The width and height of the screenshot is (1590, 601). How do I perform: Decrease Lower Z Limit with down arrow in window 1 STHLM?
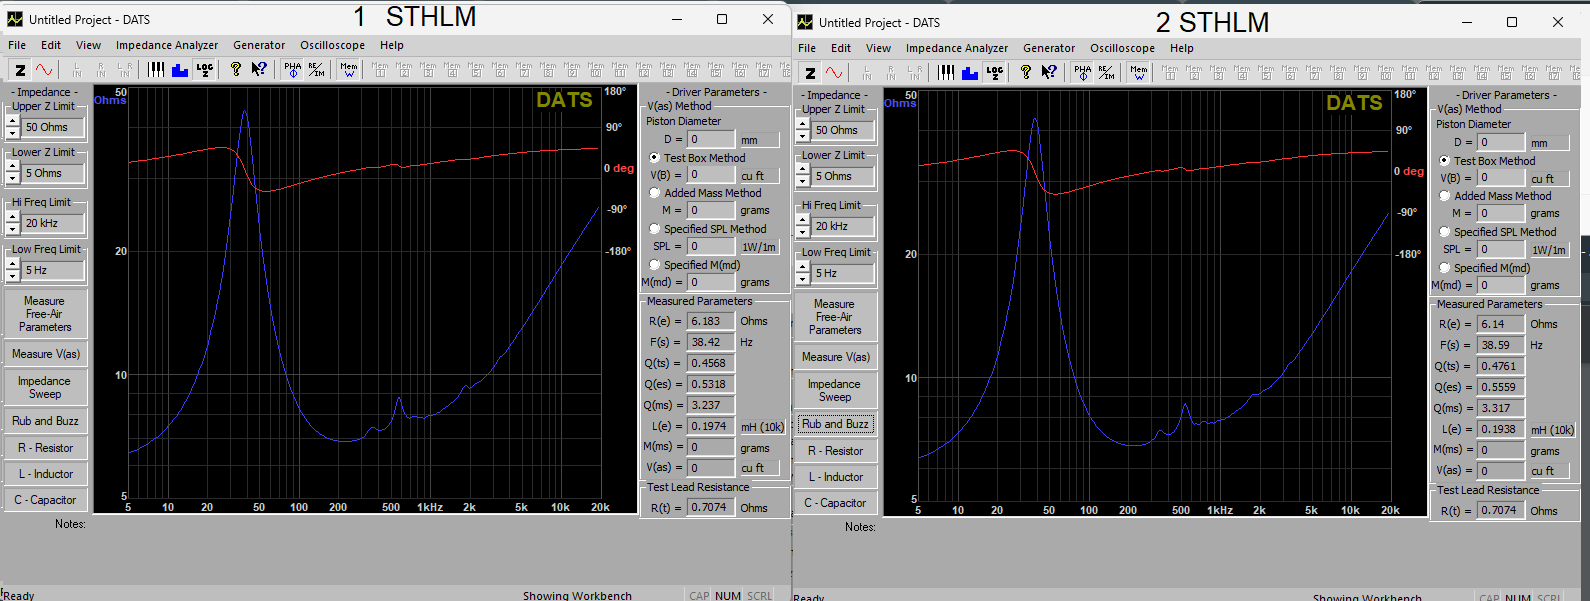pyautogui.click(x=13, y=179)
